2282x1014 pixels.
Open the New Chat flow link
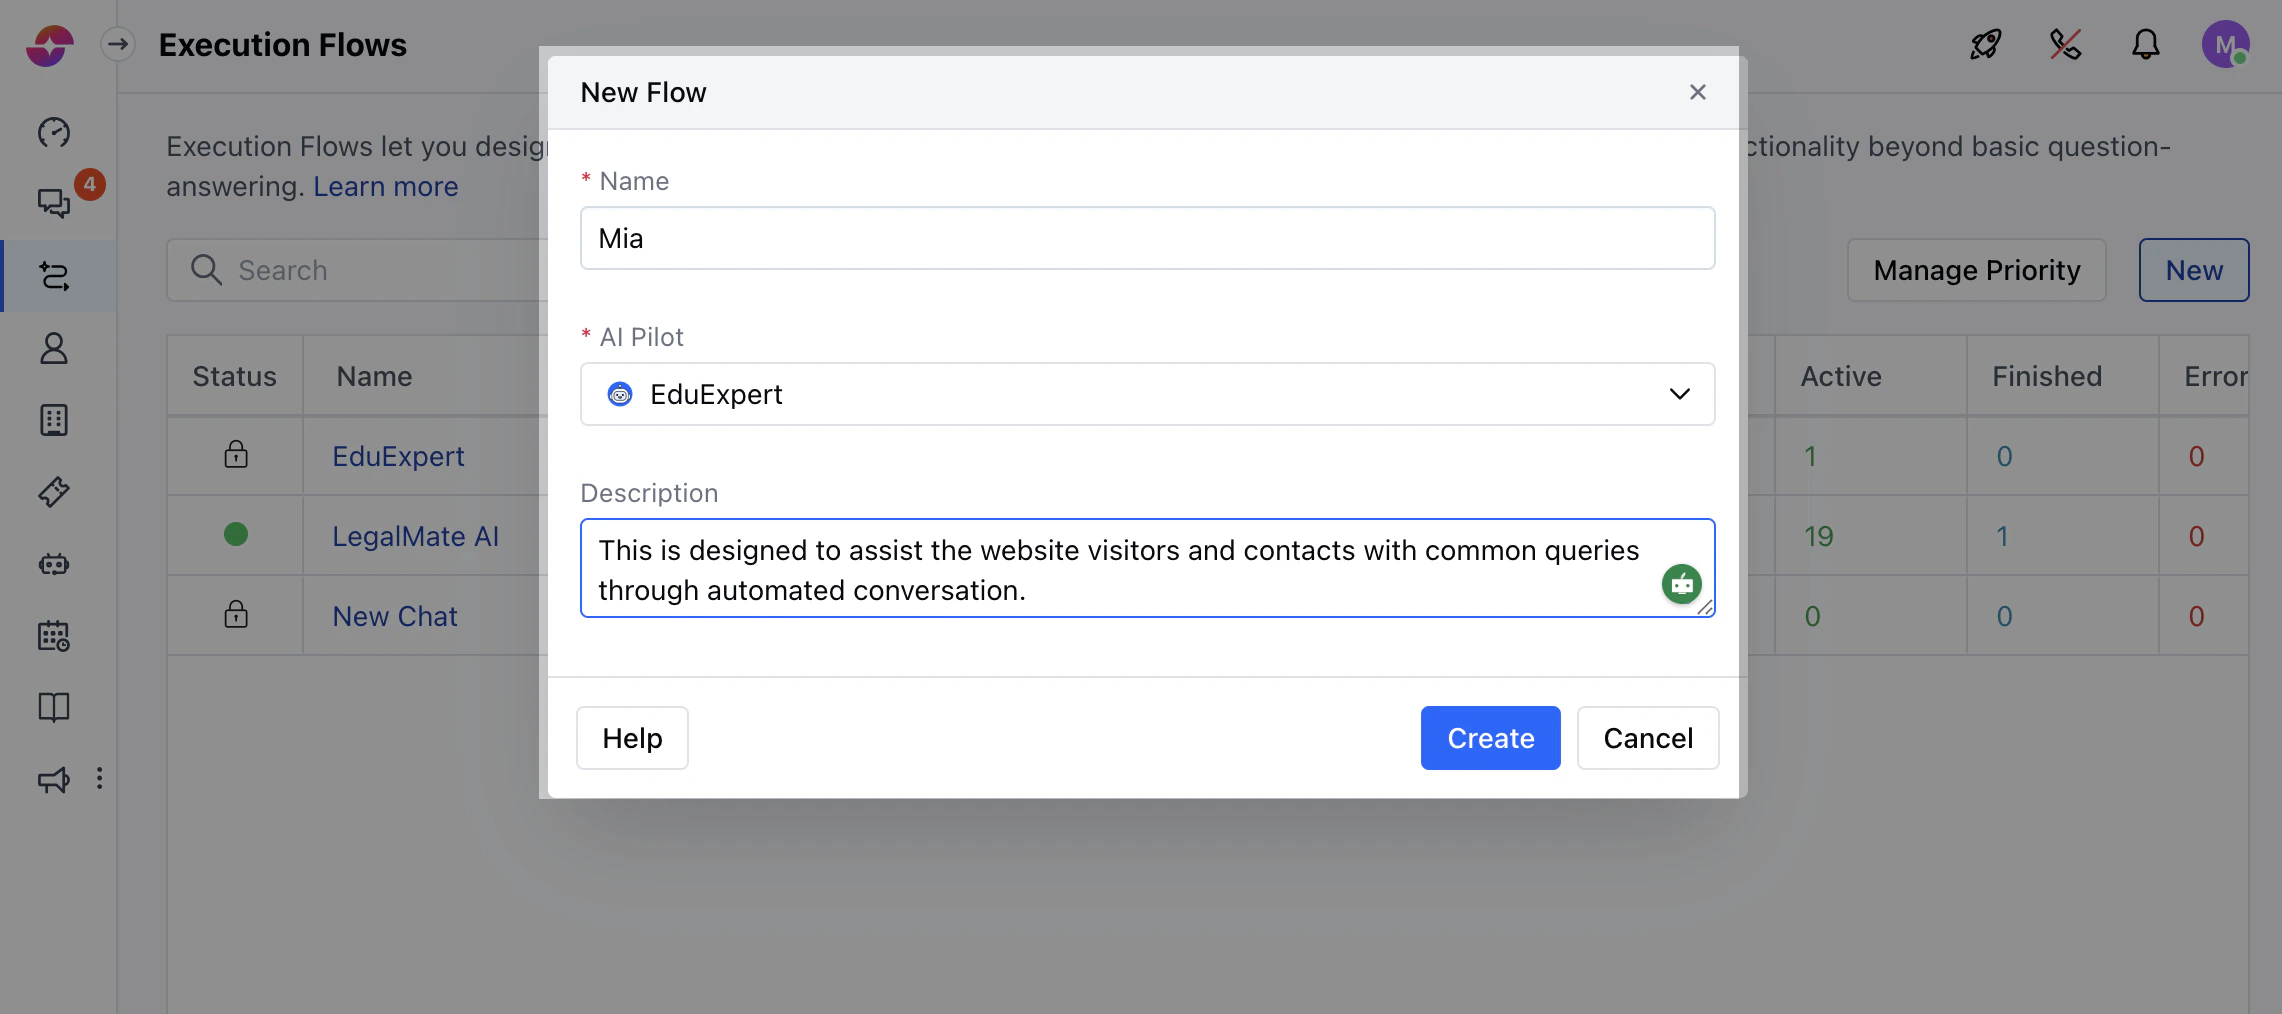[x=395, y=616]
